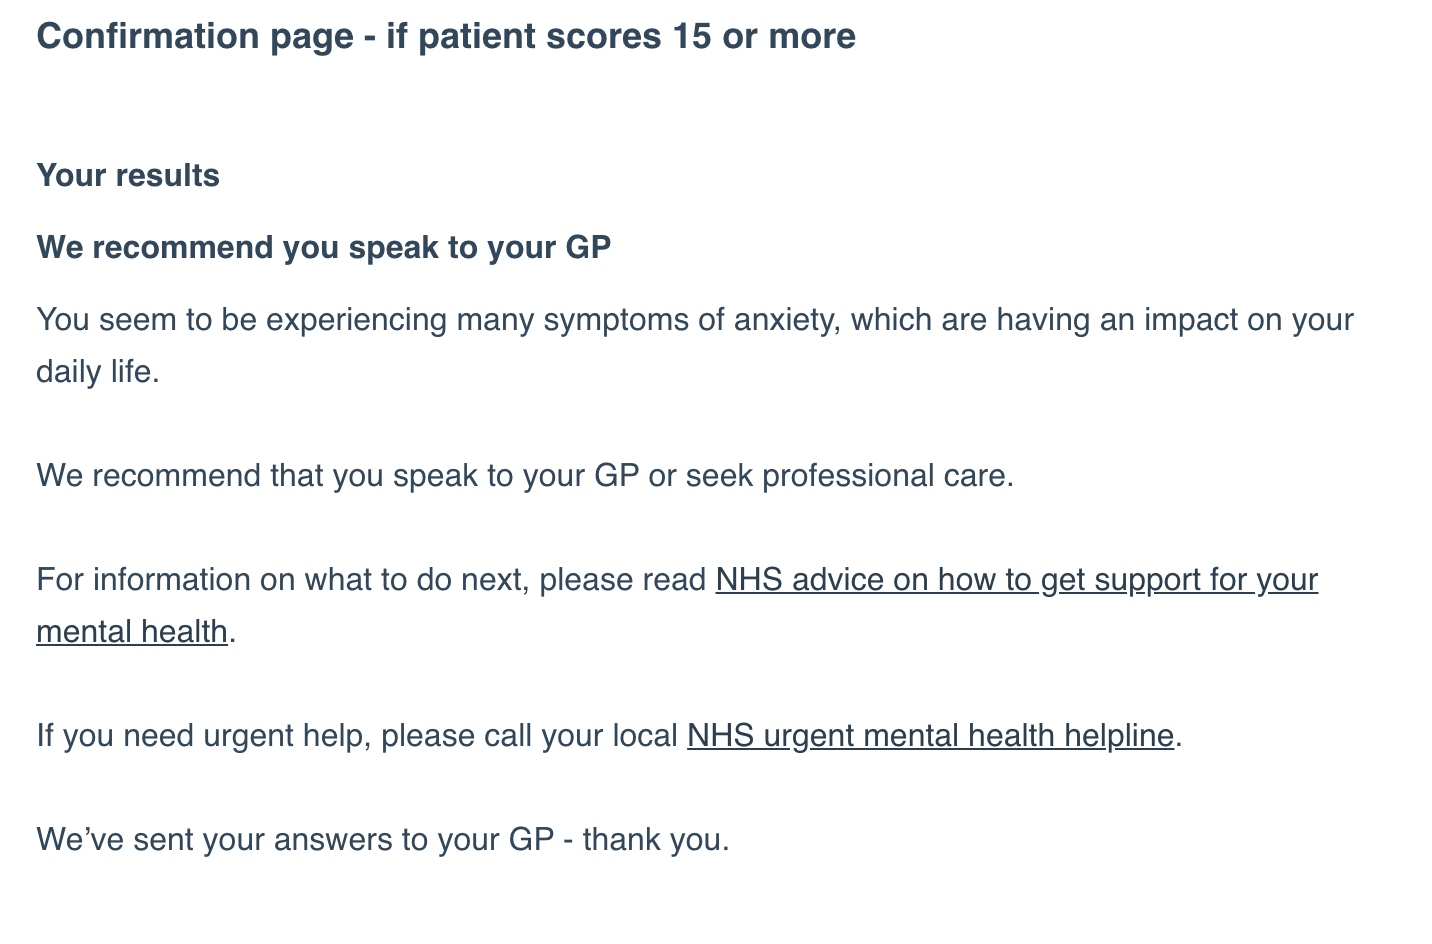The height and width of the screenshot is (944, 1432).
Task: Click the "seek professional care" phrase
Action: 847,476
